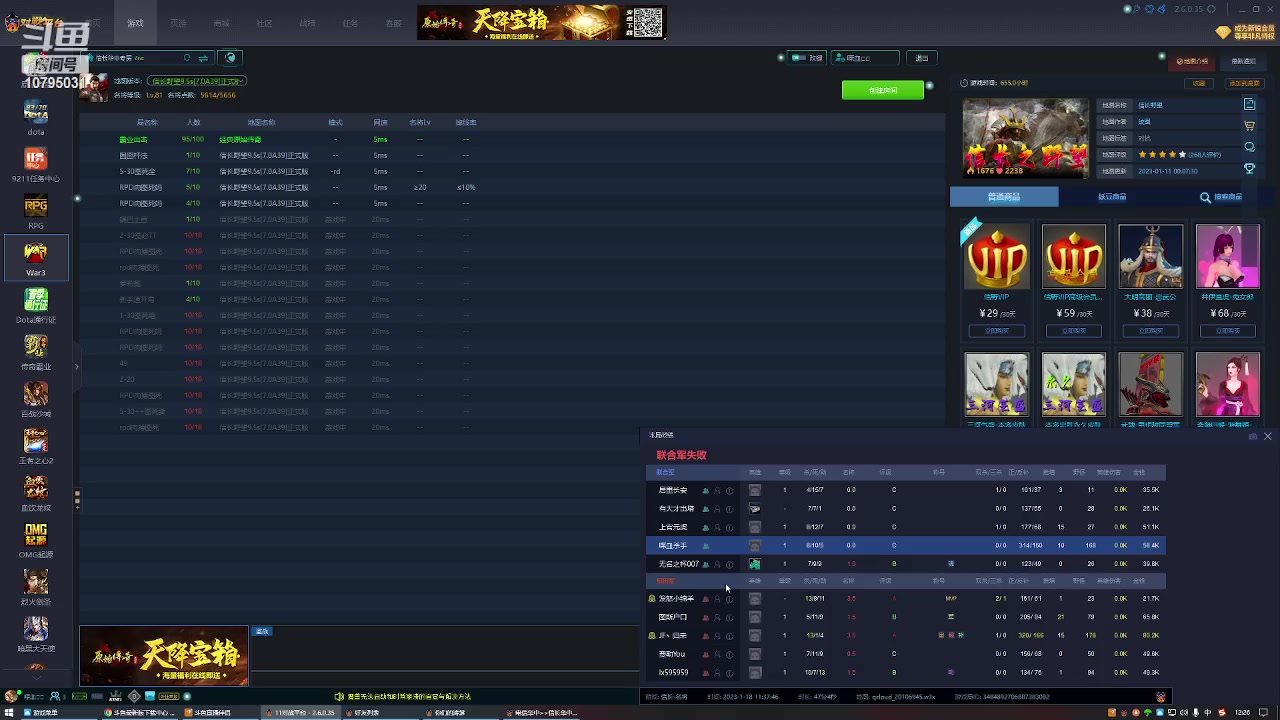Switch to the 商城 top tab
Viewport: 1280px width, 720px height.
pos(221,23)
